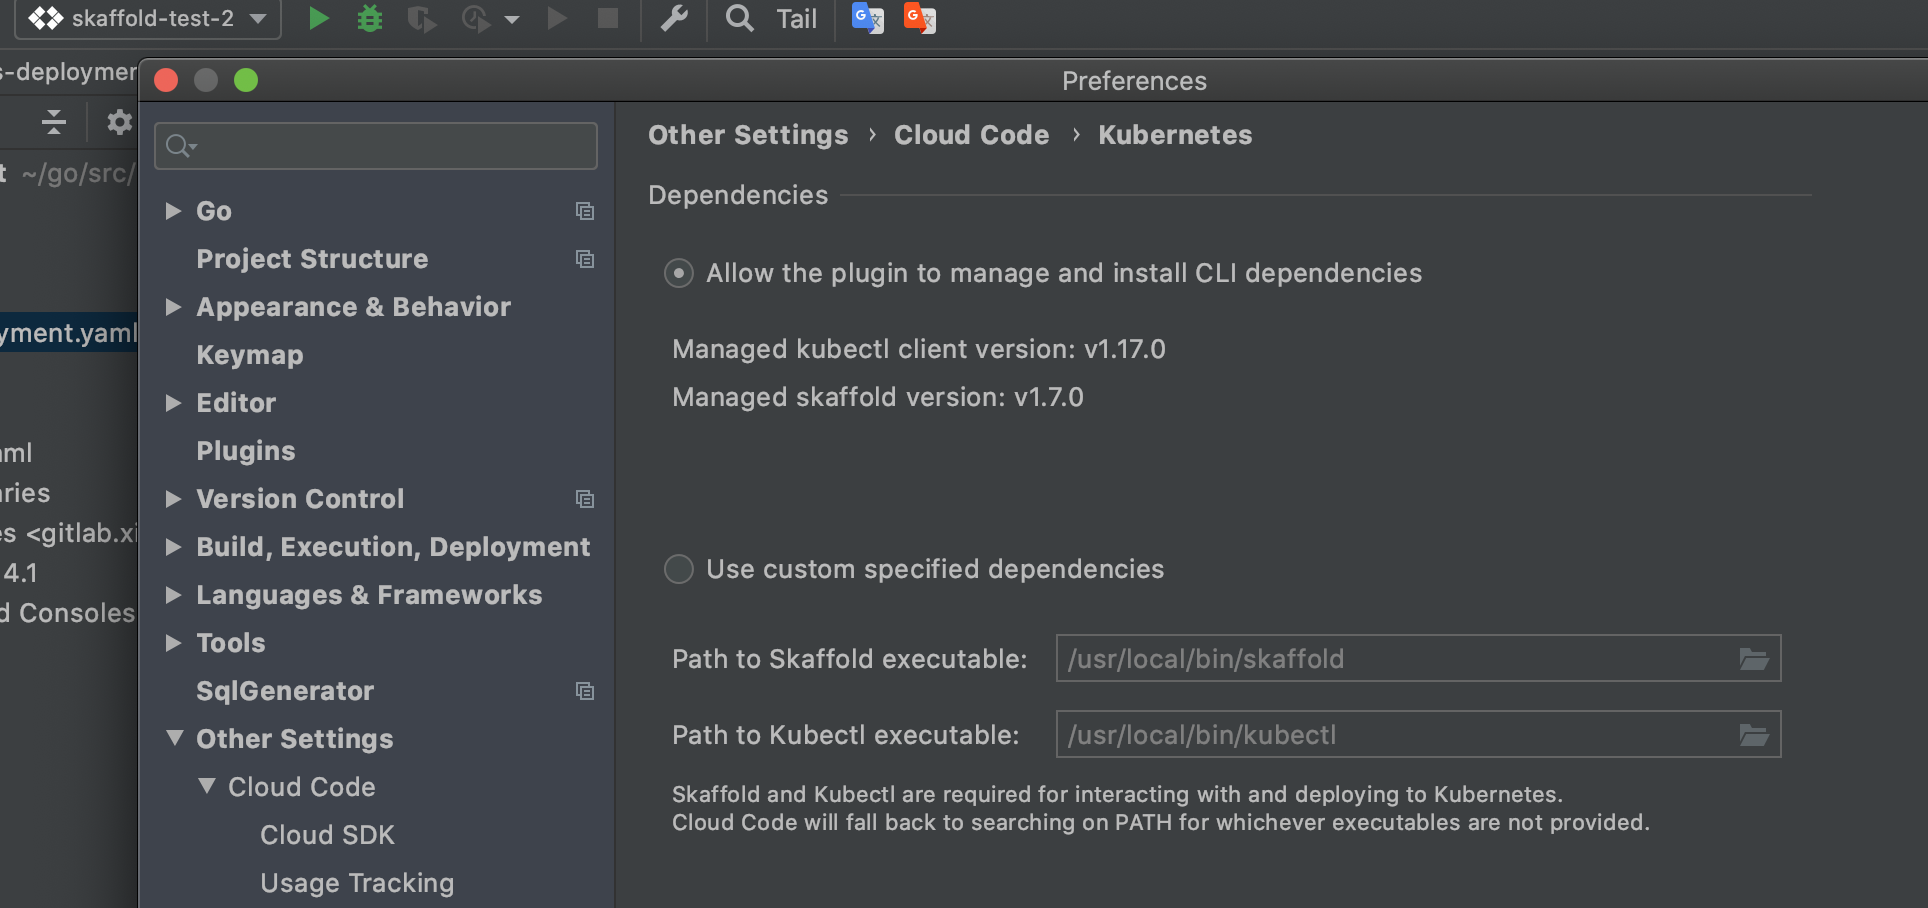Image resolution: width=1928 pixels, height=908 pixels.
Task: Open search with the magnifier icon
Action: tap(739, 18)
